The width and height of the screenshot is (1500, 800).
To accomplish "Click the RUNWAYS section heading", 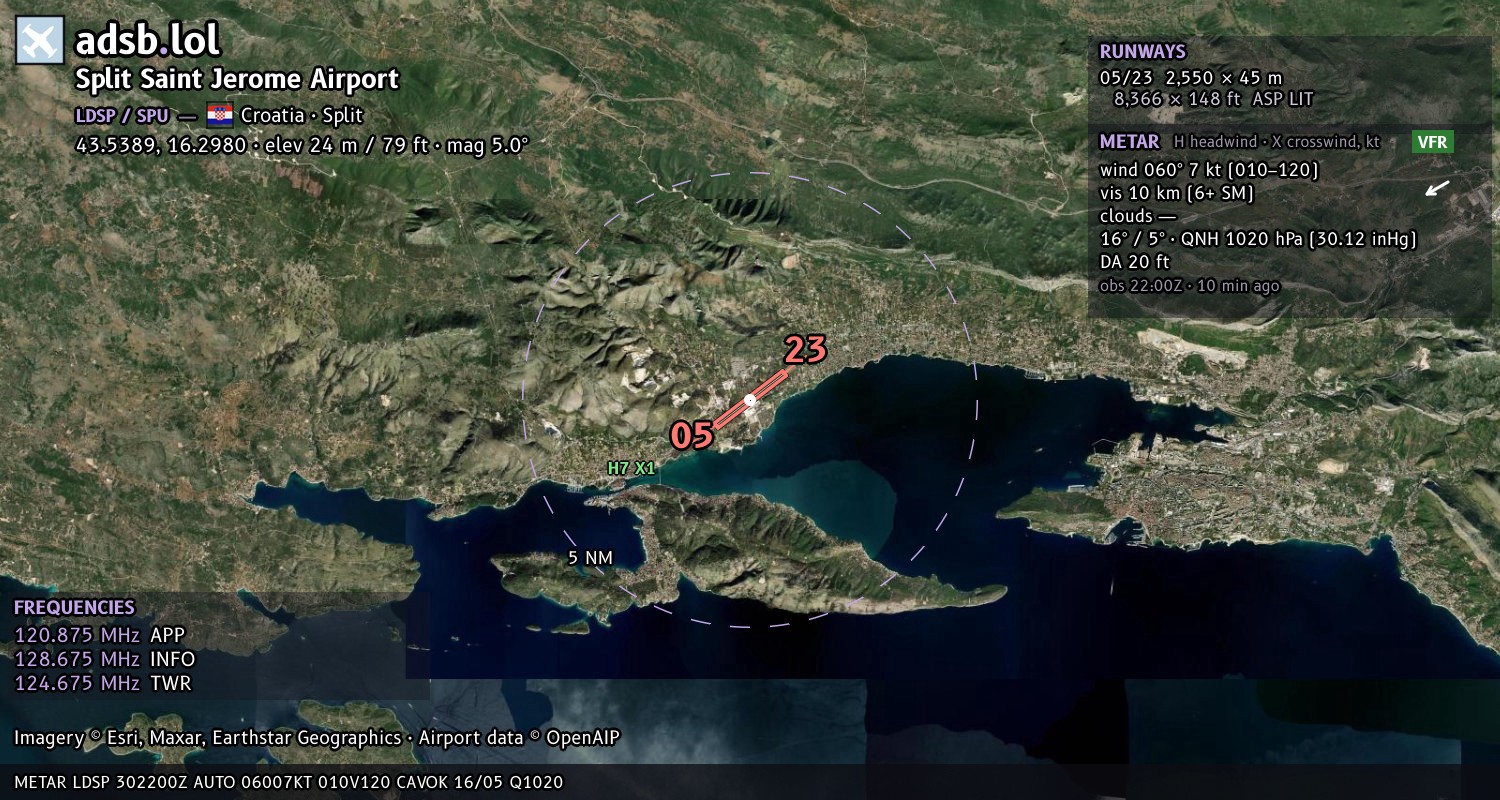I will click(1142, 52).
